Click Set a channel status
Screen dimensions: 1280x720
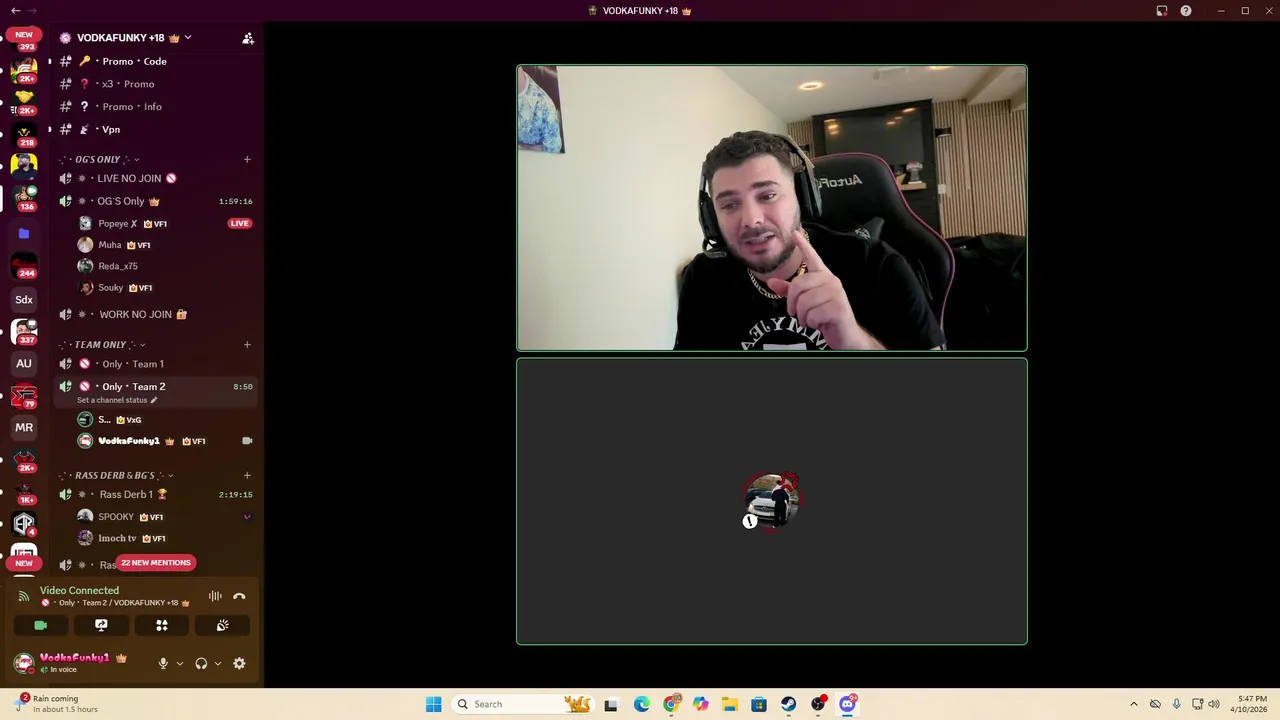[x=112, y=400]
